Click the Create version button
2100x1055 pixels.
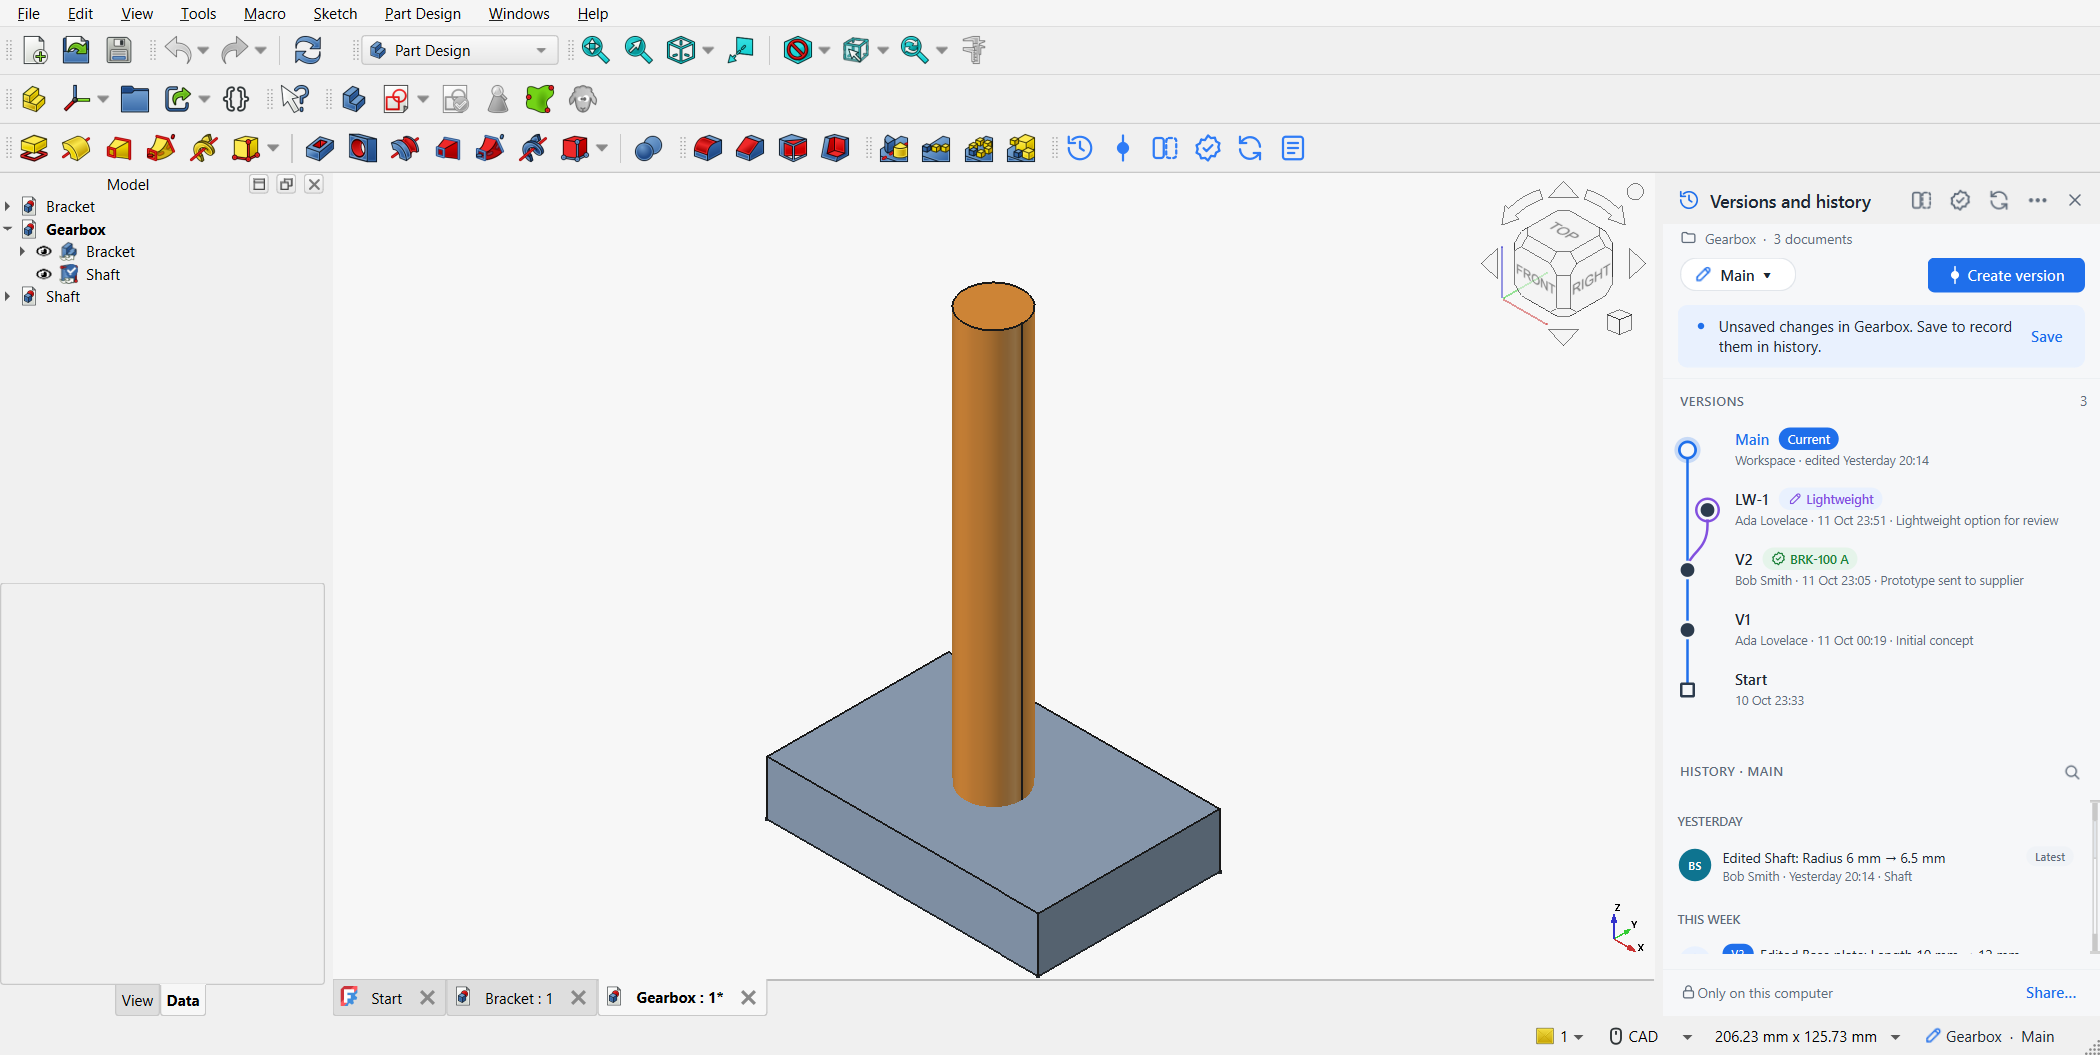[2006, 275]
